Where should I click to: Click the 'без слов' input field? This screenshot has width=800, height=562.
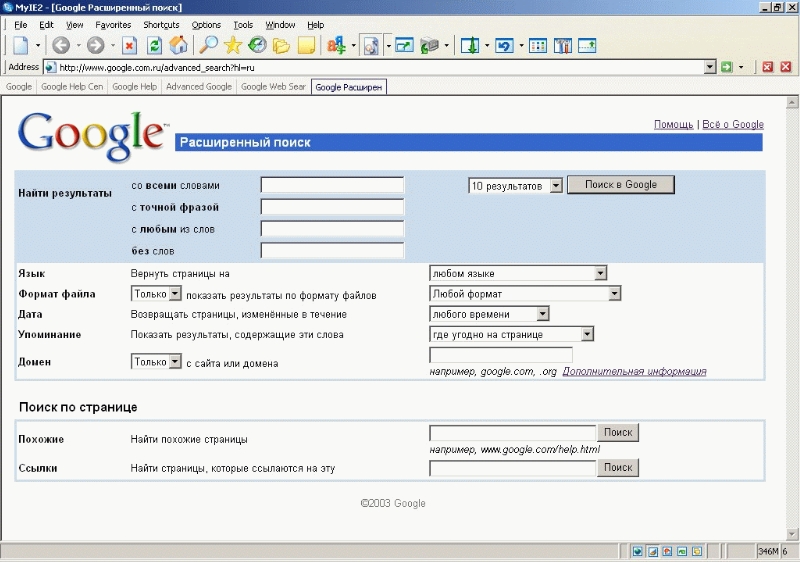(x=332, y=251)
